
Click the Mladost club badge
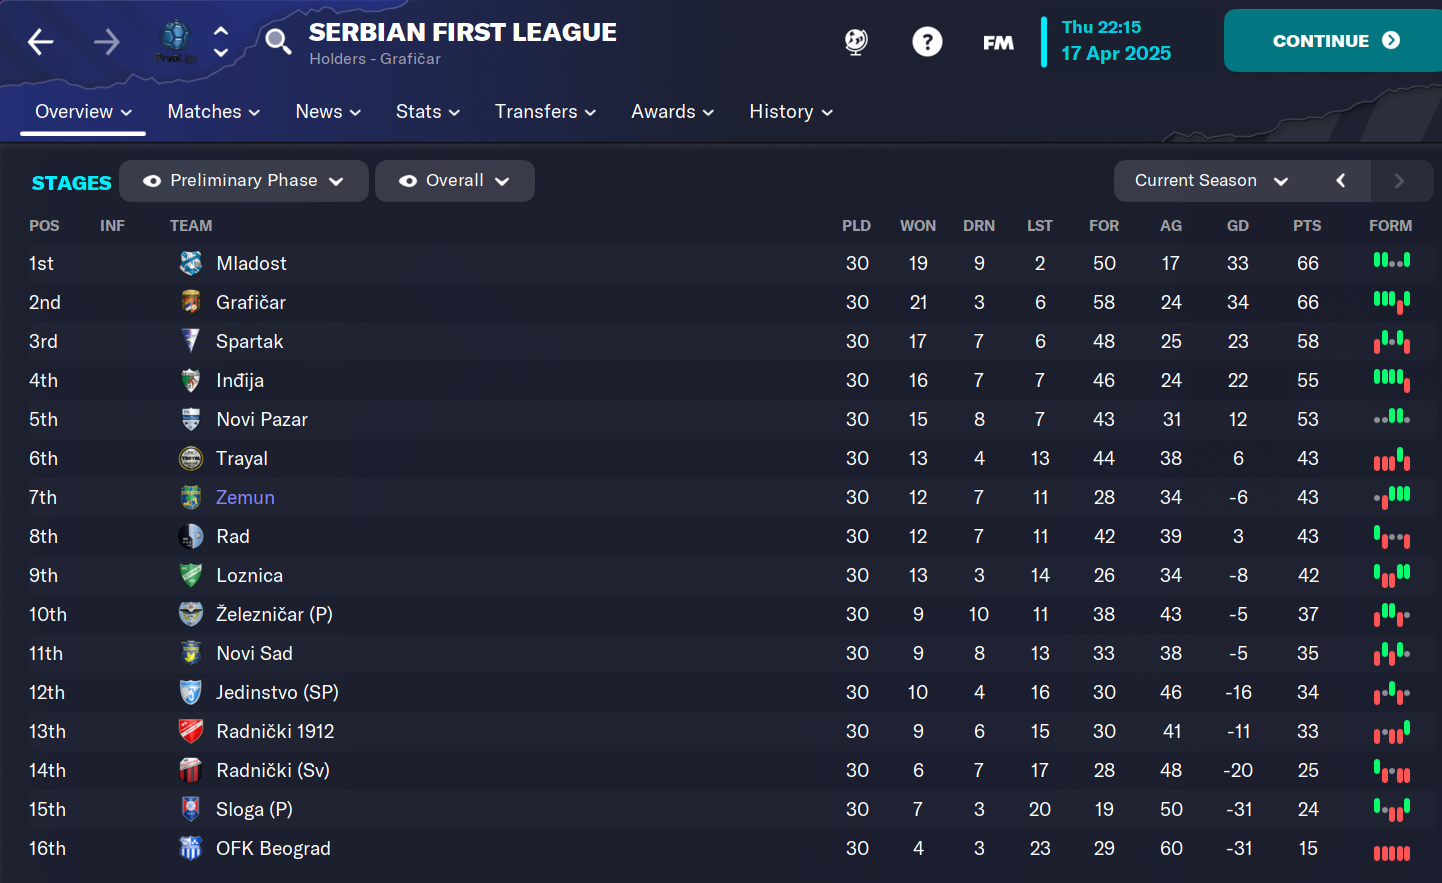(191, 263)
